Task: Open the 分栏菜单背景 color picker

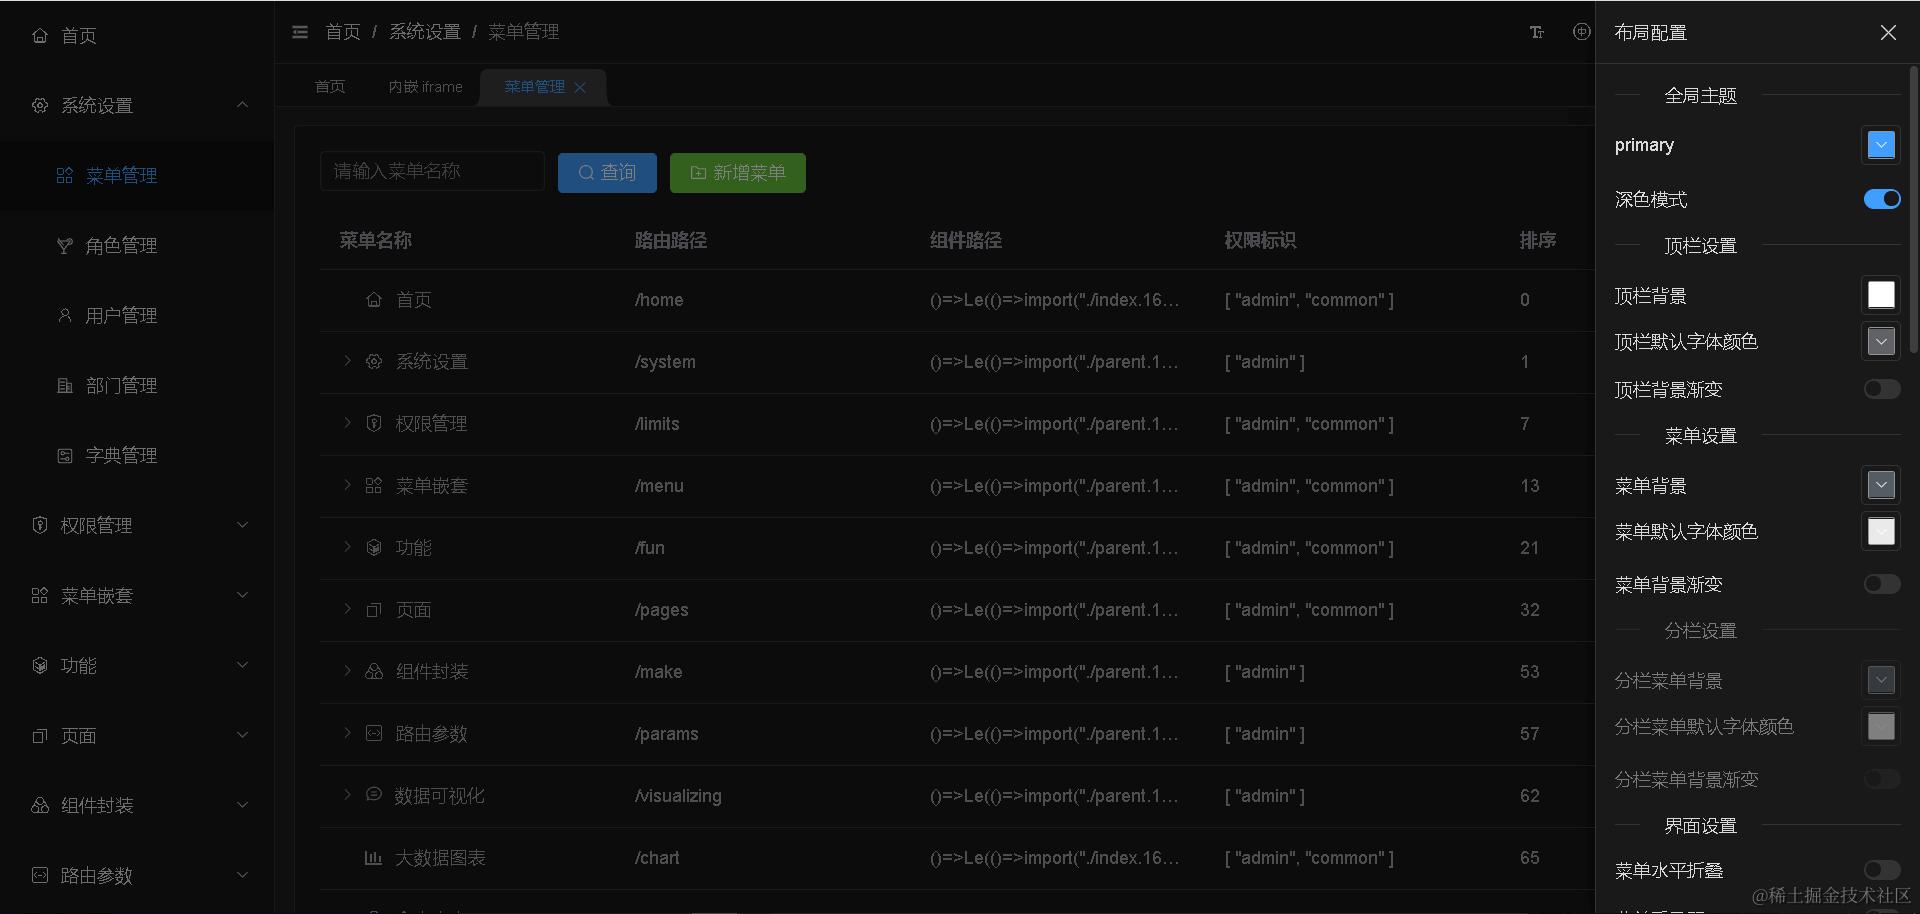Action: 1881,680
